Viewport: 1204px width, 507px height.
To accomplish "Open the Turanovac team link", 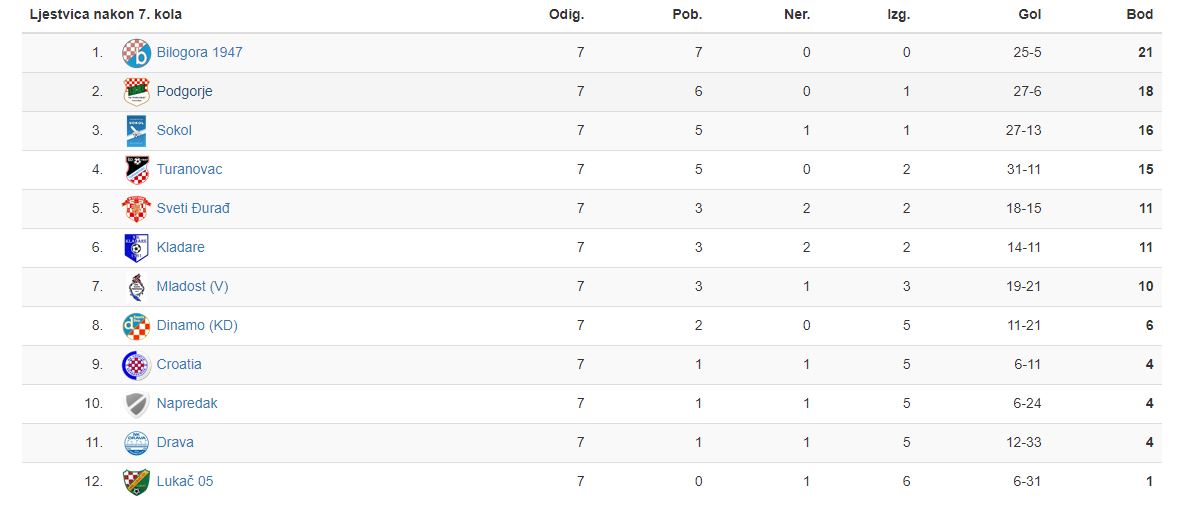I will pyautogui.click(x=189, y=170).
